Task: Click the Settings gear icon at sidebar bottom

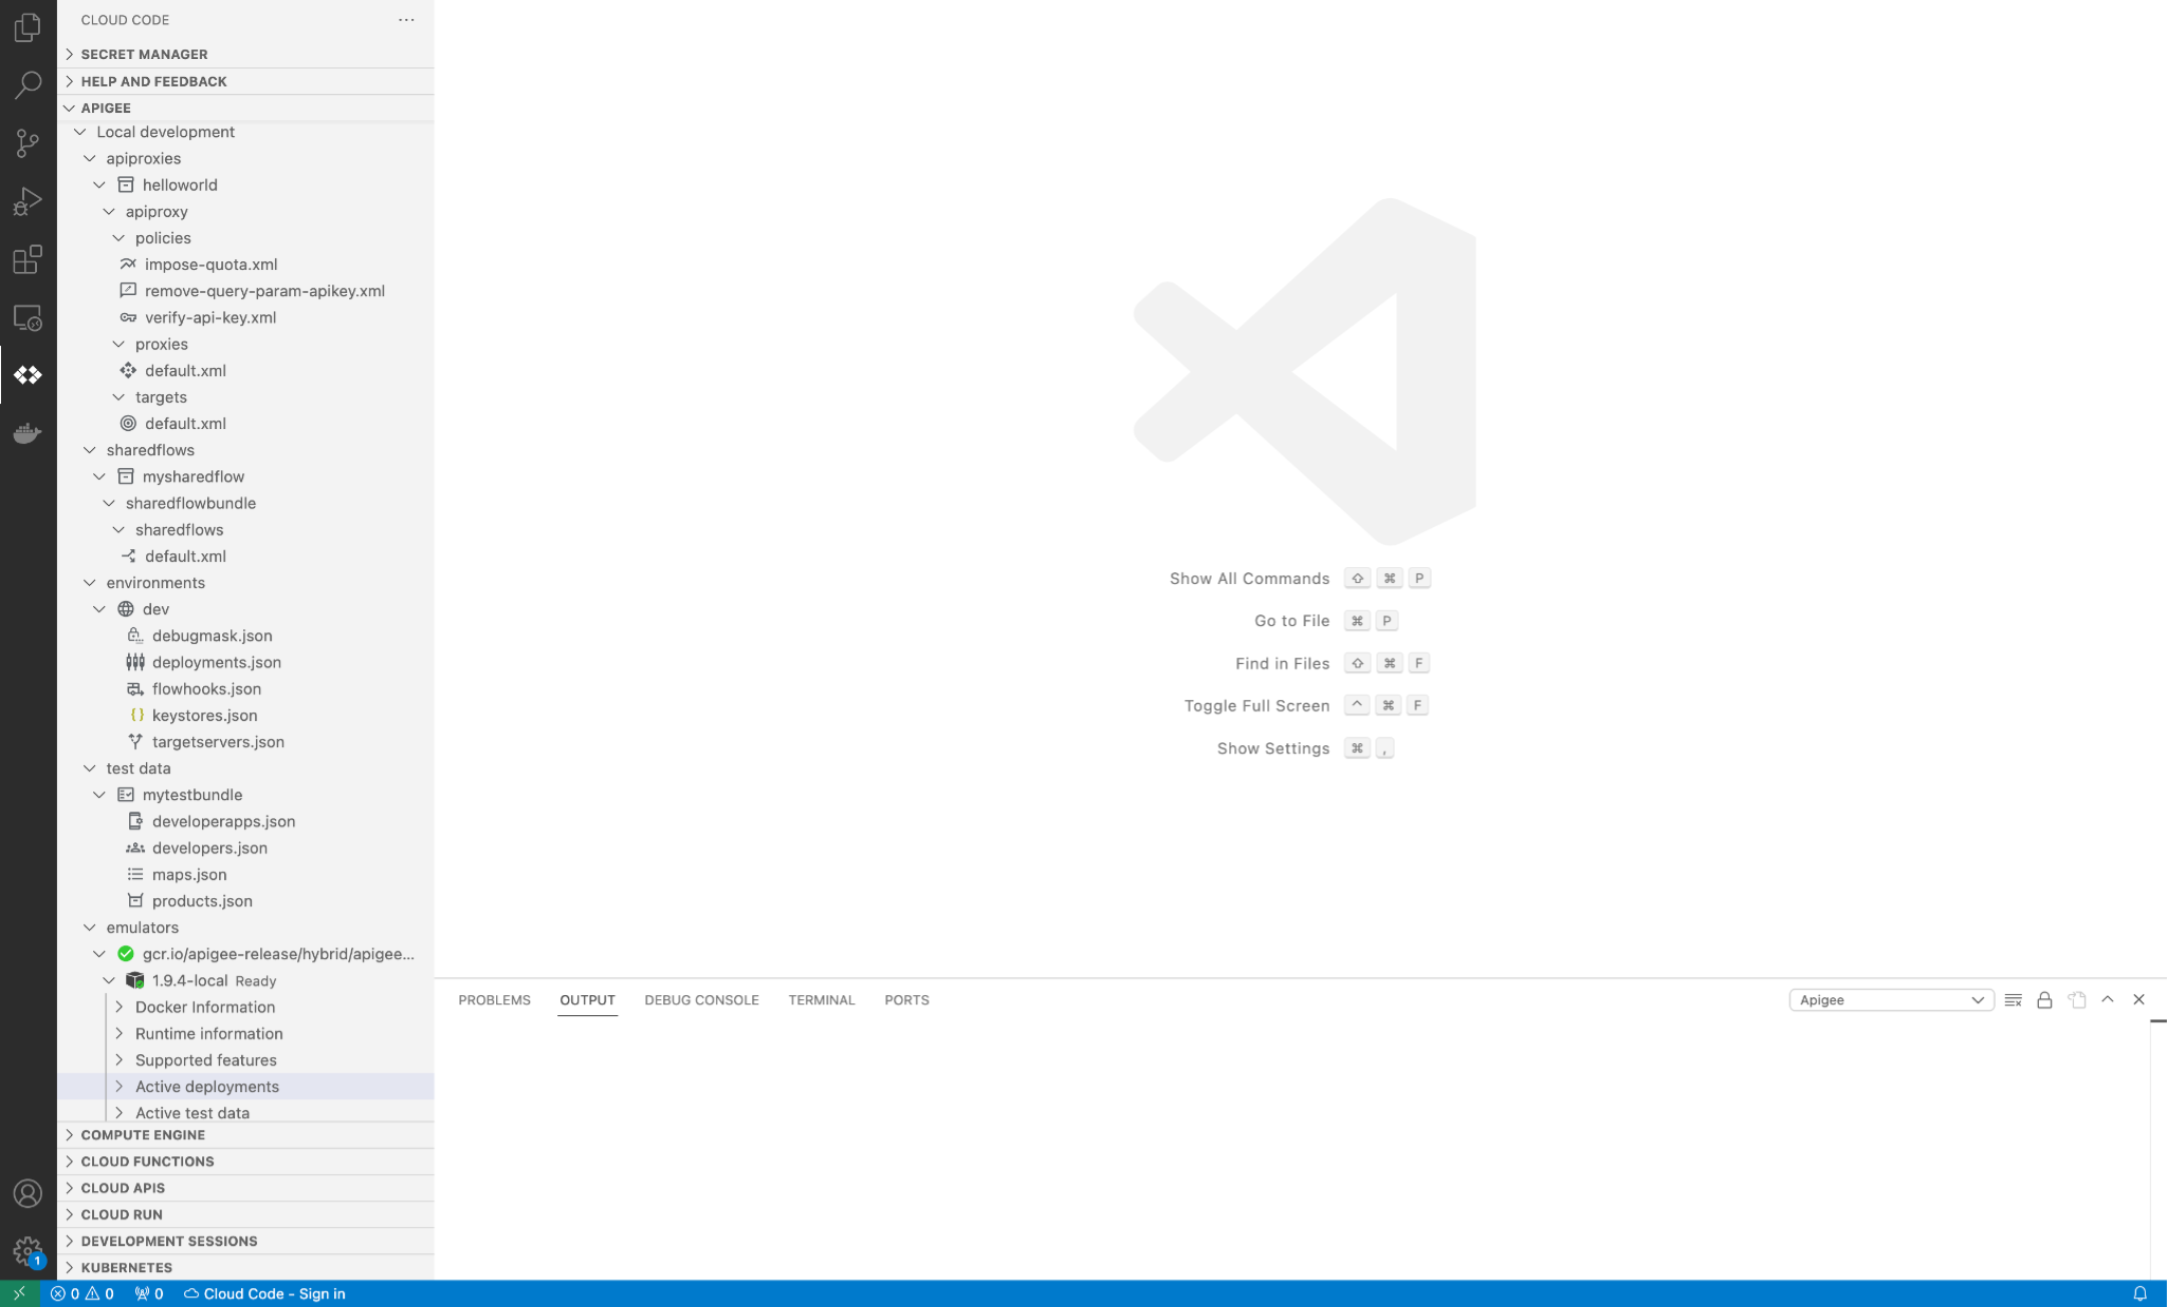Action: point(28,1252)
